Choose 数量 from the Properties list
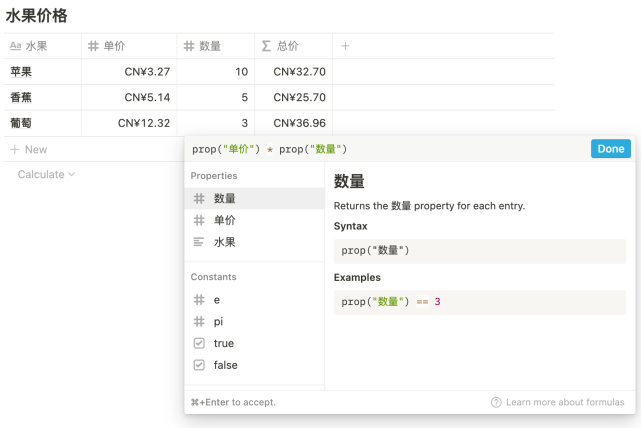Screen dimensions: 641x428 (226, 198)
